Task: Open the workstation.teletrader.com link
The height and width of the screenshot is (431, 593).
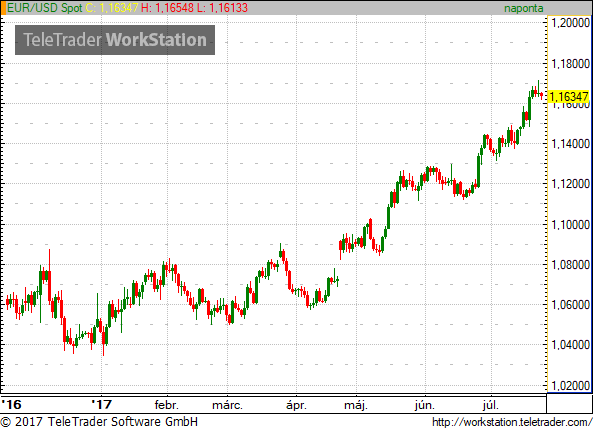Action: click(x=512, y=422)
